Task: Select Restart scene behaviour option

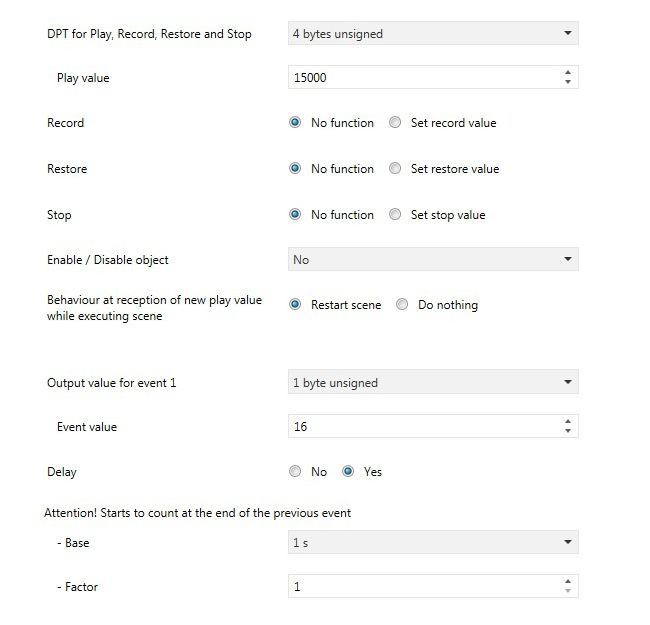Action: 295,305
